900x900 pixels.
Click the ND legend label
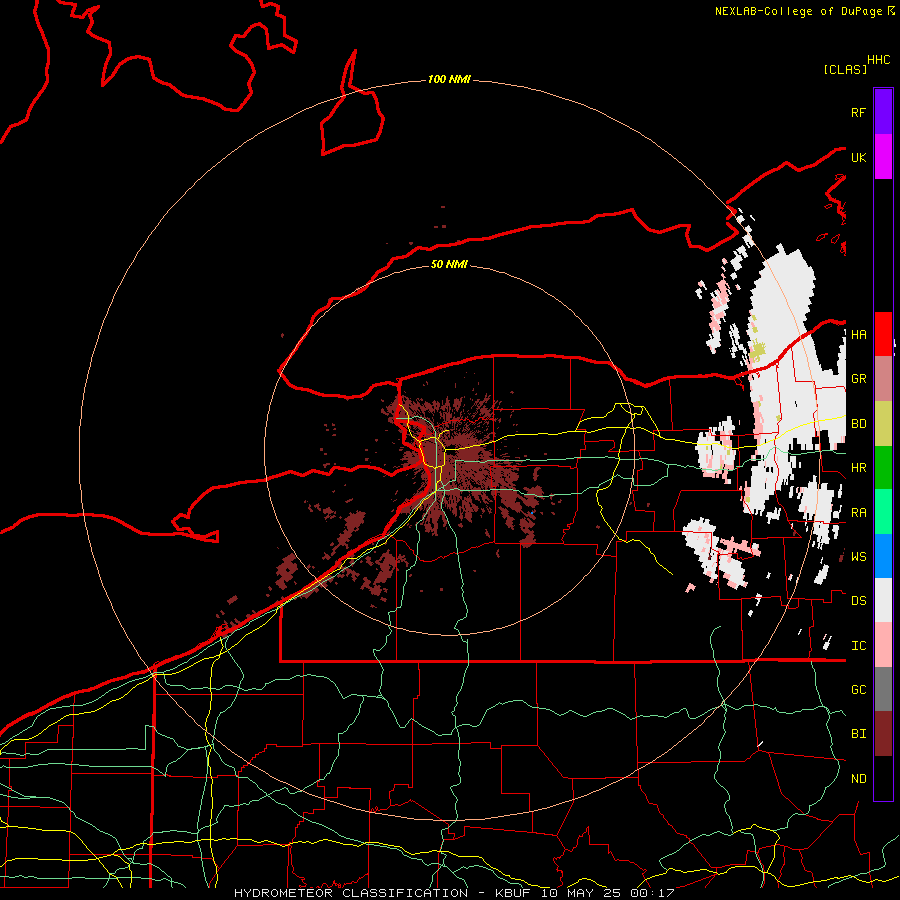pyautogui.click(x=859, y=779)
